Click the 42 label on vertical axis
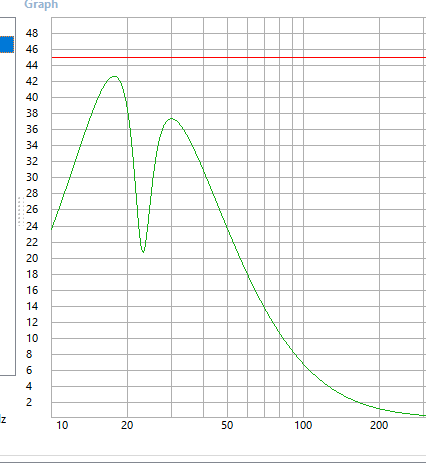Viewport: 426px width, 476px height. tap(32, 81)
